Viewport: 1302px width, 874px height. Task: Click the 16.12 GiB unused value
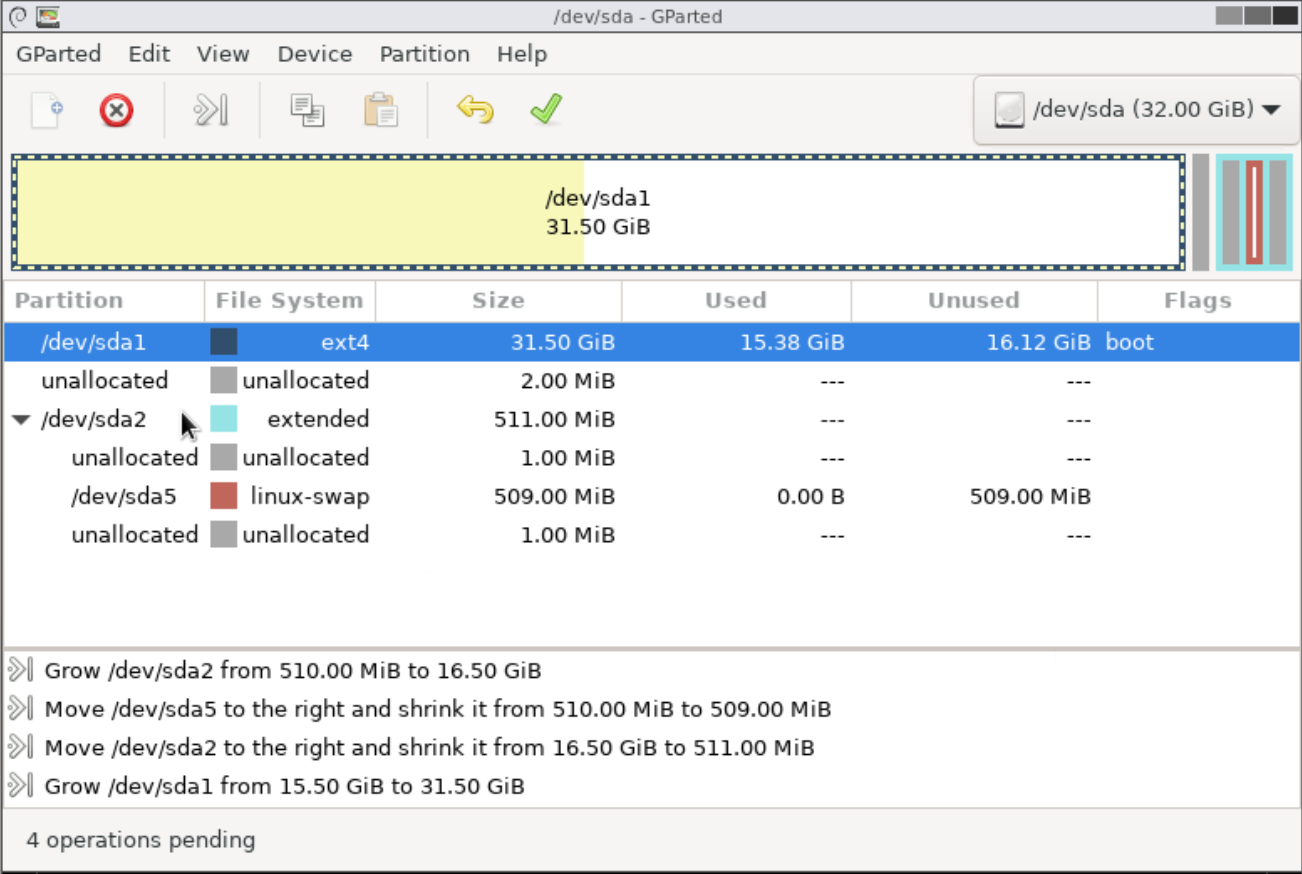pos(1037,342)
